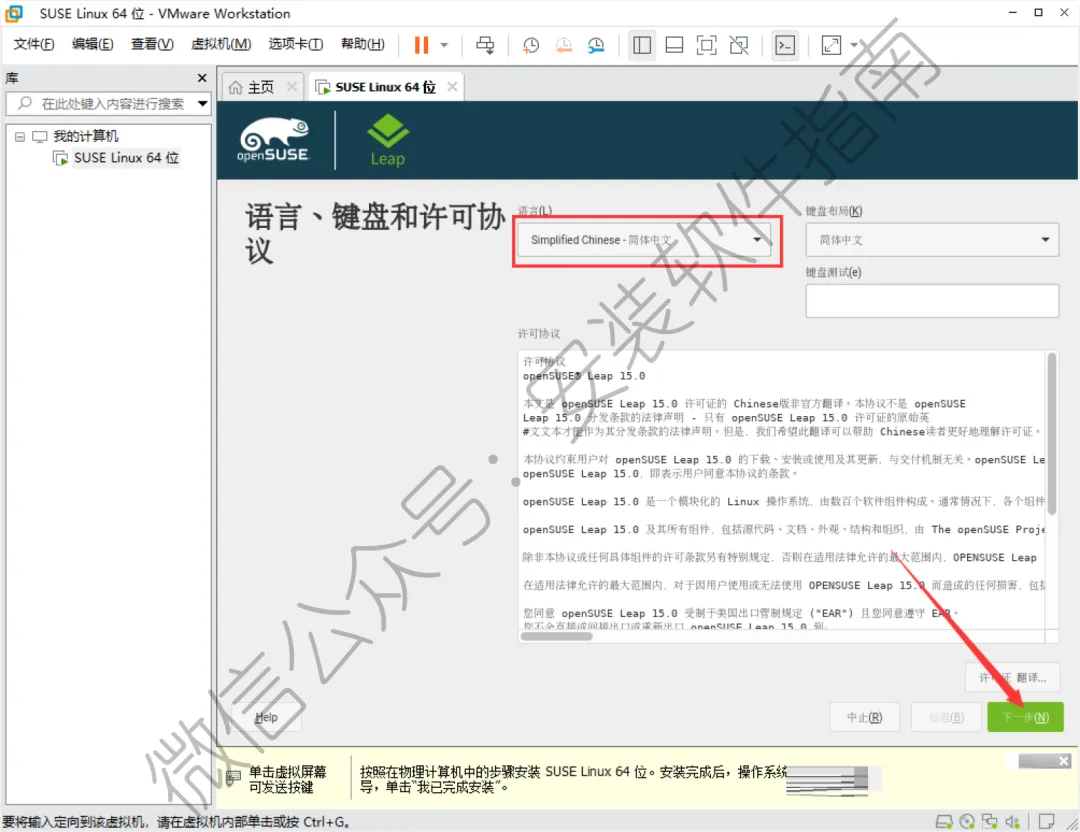Click the message log status bar icon
The image size is (1080, 832).
tap(1046, 821)
